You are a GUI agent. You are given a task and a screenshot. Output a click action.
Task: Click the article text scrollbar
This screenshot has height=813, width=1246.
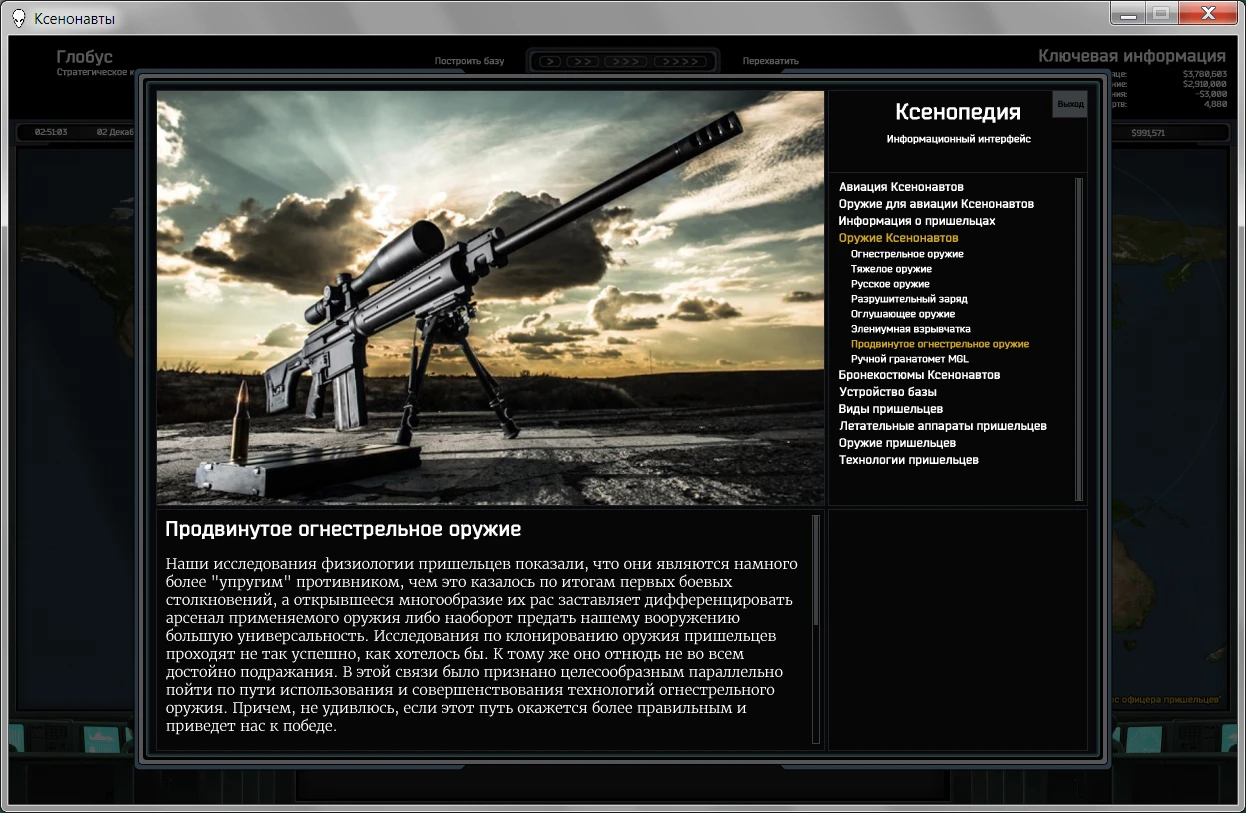(816, 629)
